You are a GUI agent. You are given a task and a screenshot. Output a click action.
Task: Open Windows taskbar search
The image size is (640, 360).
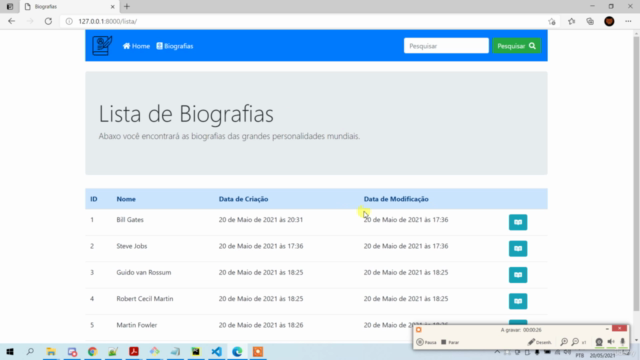30,351
